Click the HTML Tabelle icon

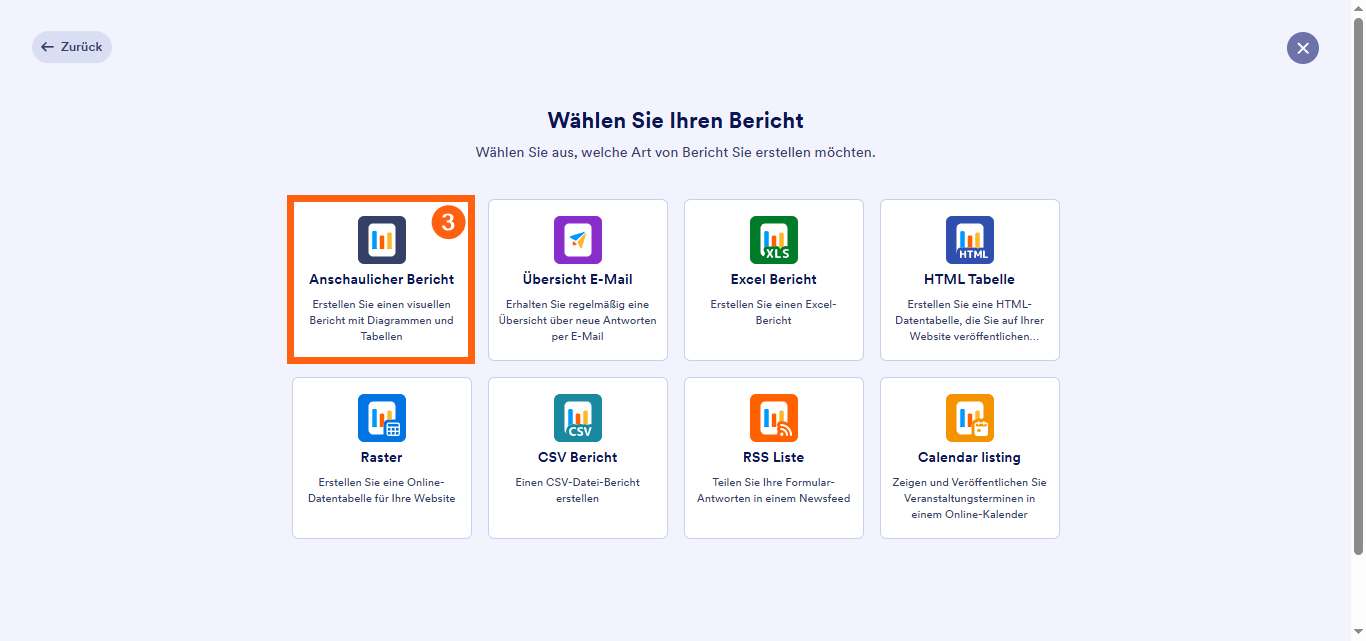click(x=969, y=239)
